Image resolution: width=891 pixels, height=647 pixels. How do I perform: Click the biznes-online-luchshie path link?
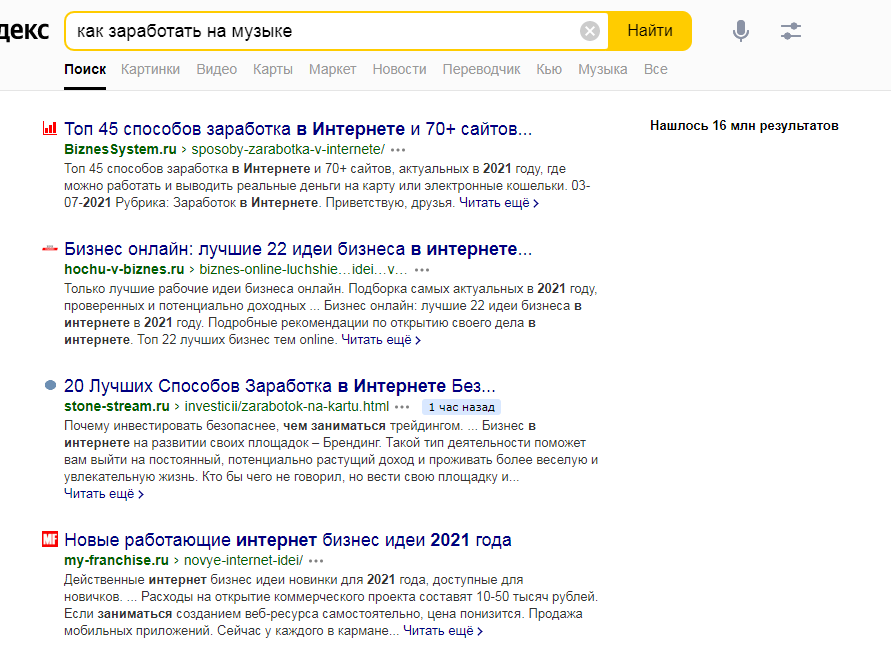pyautogui.click(x=303, y=269)
